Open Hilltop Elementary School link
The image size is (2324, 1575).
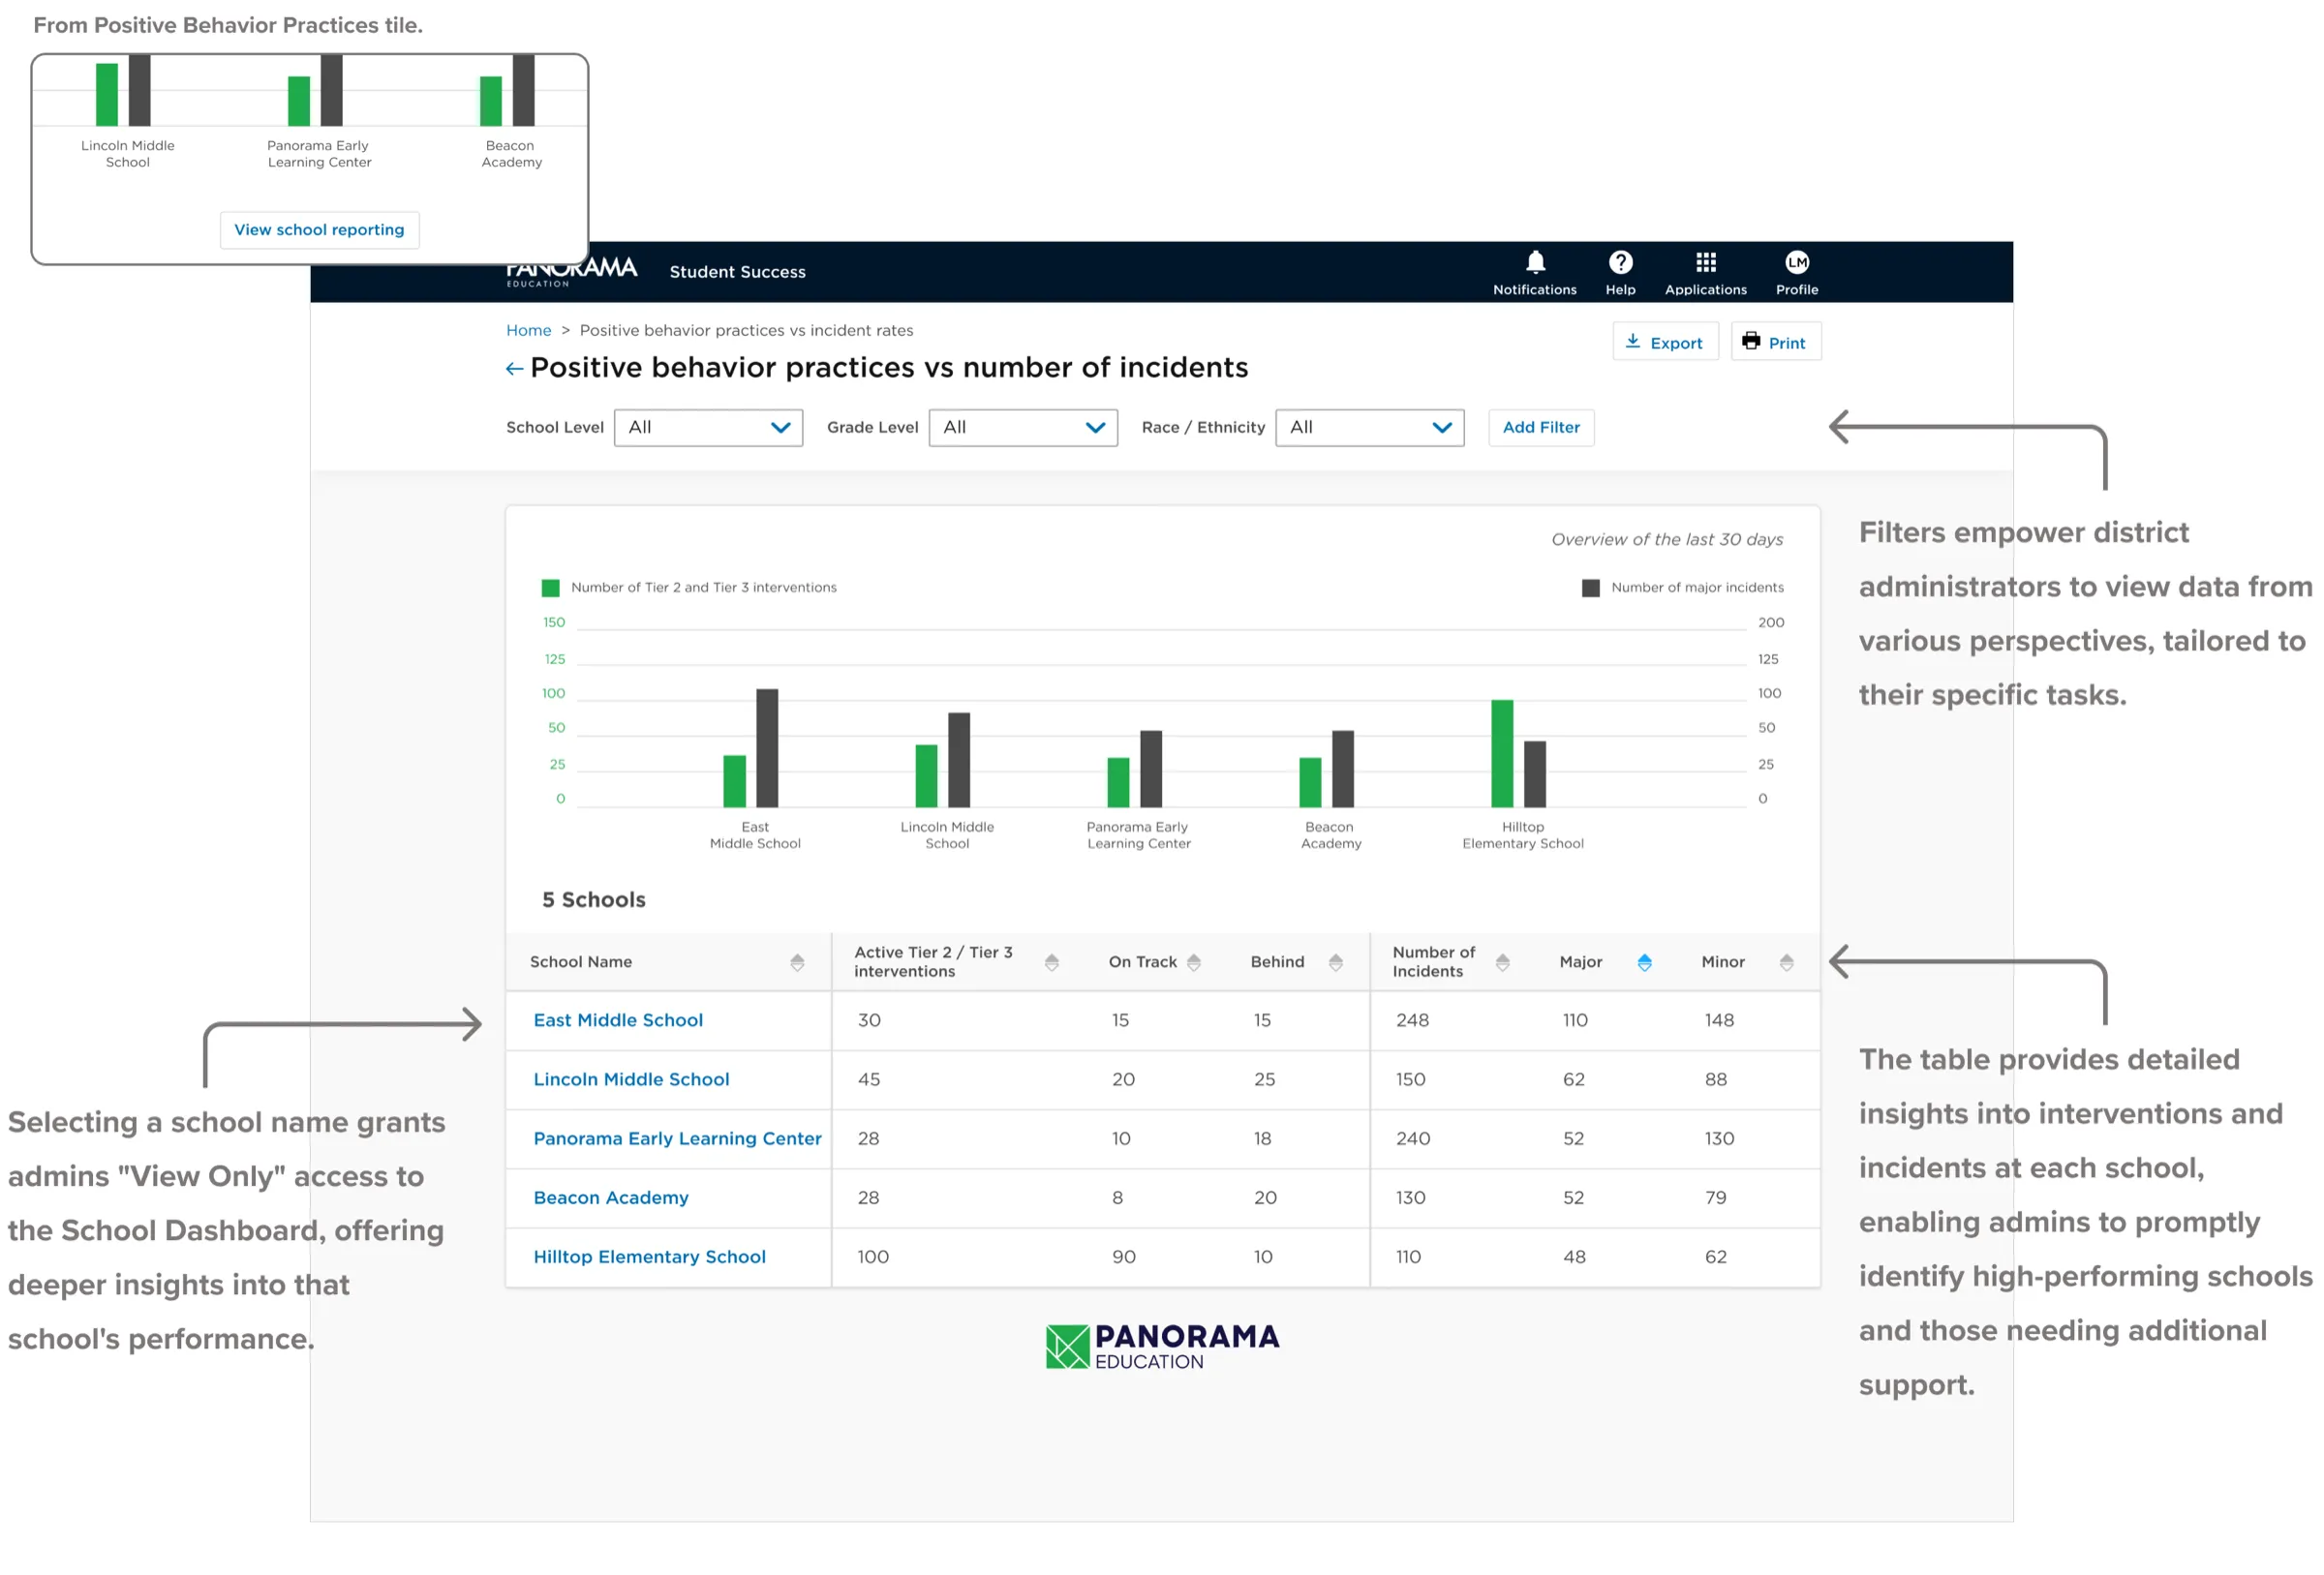[x=649, y=1256]
